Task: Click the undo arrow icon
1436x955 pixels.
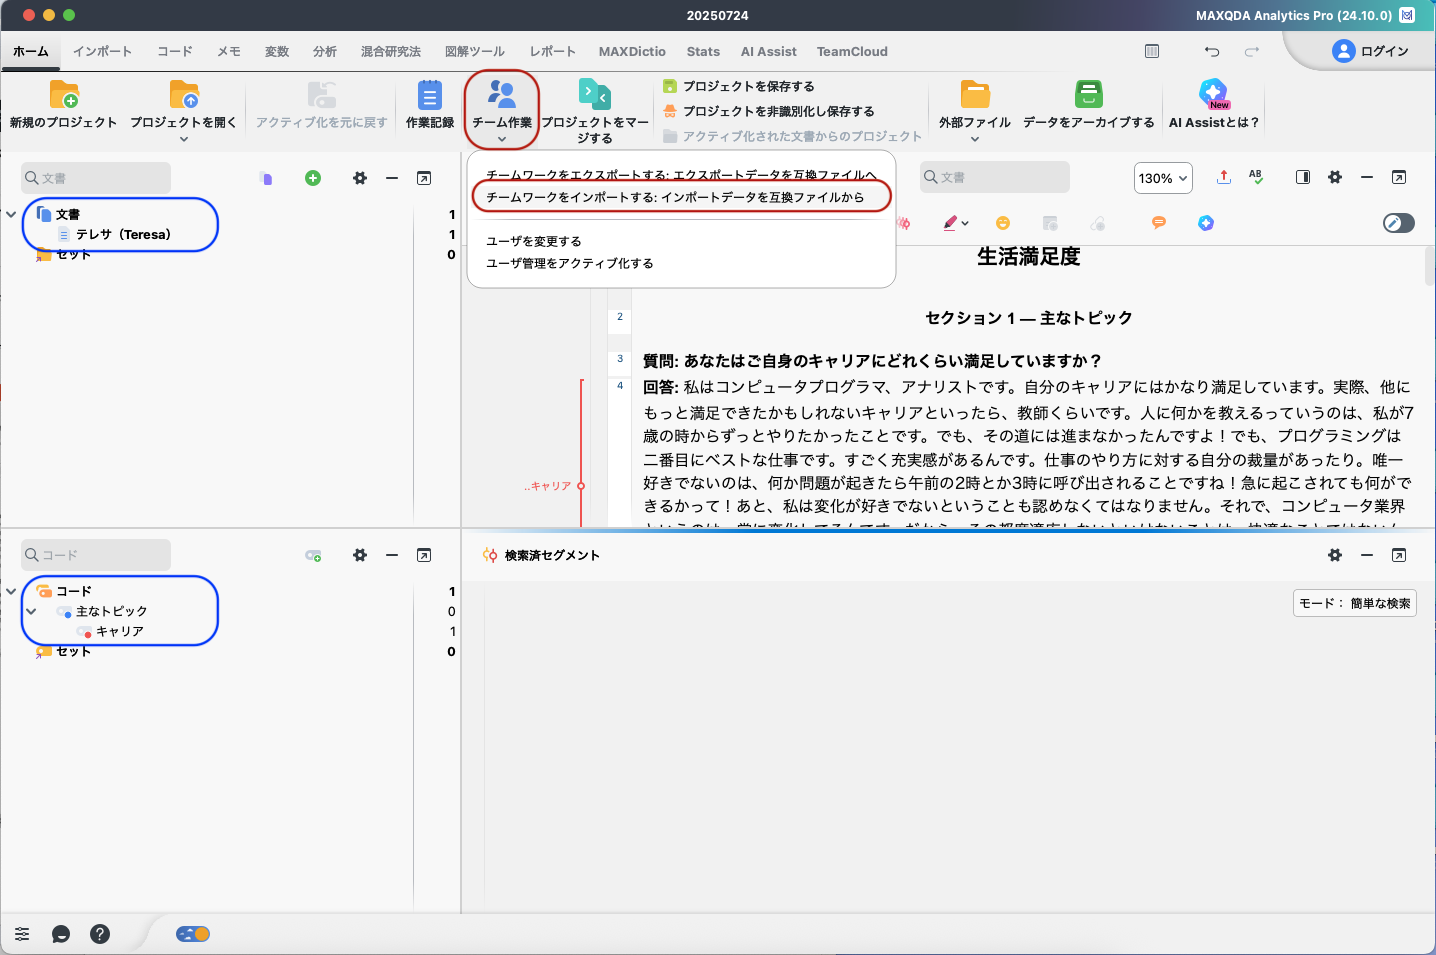Action: click(1212, 51)
